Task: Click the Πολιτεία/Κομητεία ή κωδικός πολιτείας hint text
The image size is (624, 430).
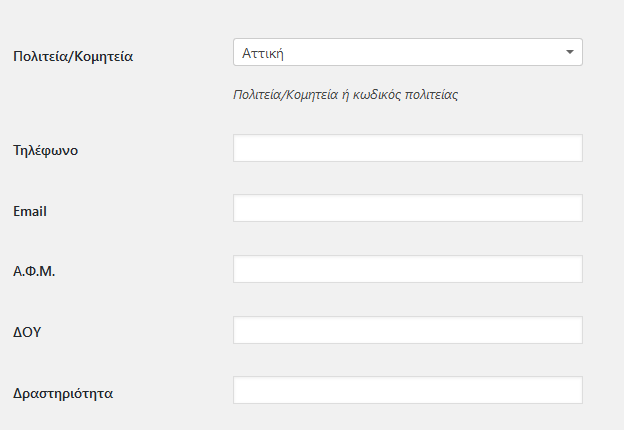Action: click(x=345, y=96)
